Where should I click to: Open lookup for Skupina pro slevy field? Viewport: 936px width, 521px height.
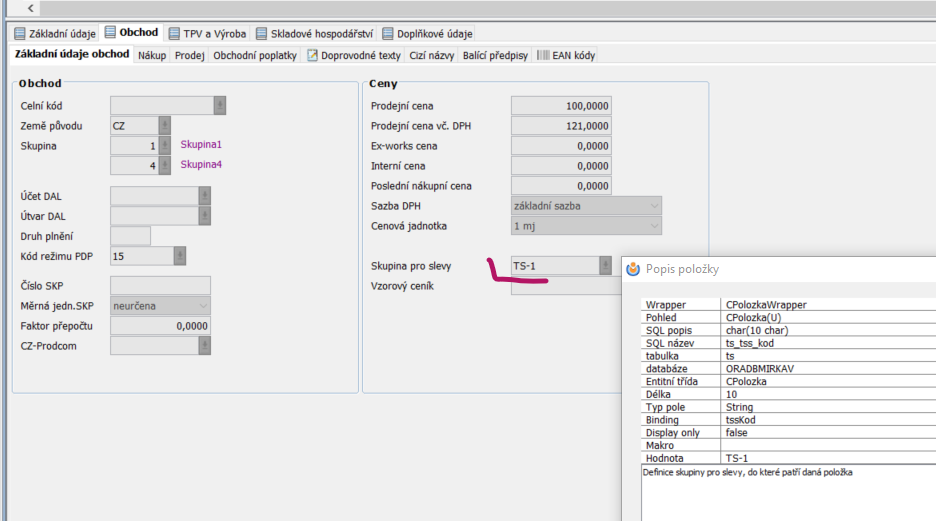[605, 266]
